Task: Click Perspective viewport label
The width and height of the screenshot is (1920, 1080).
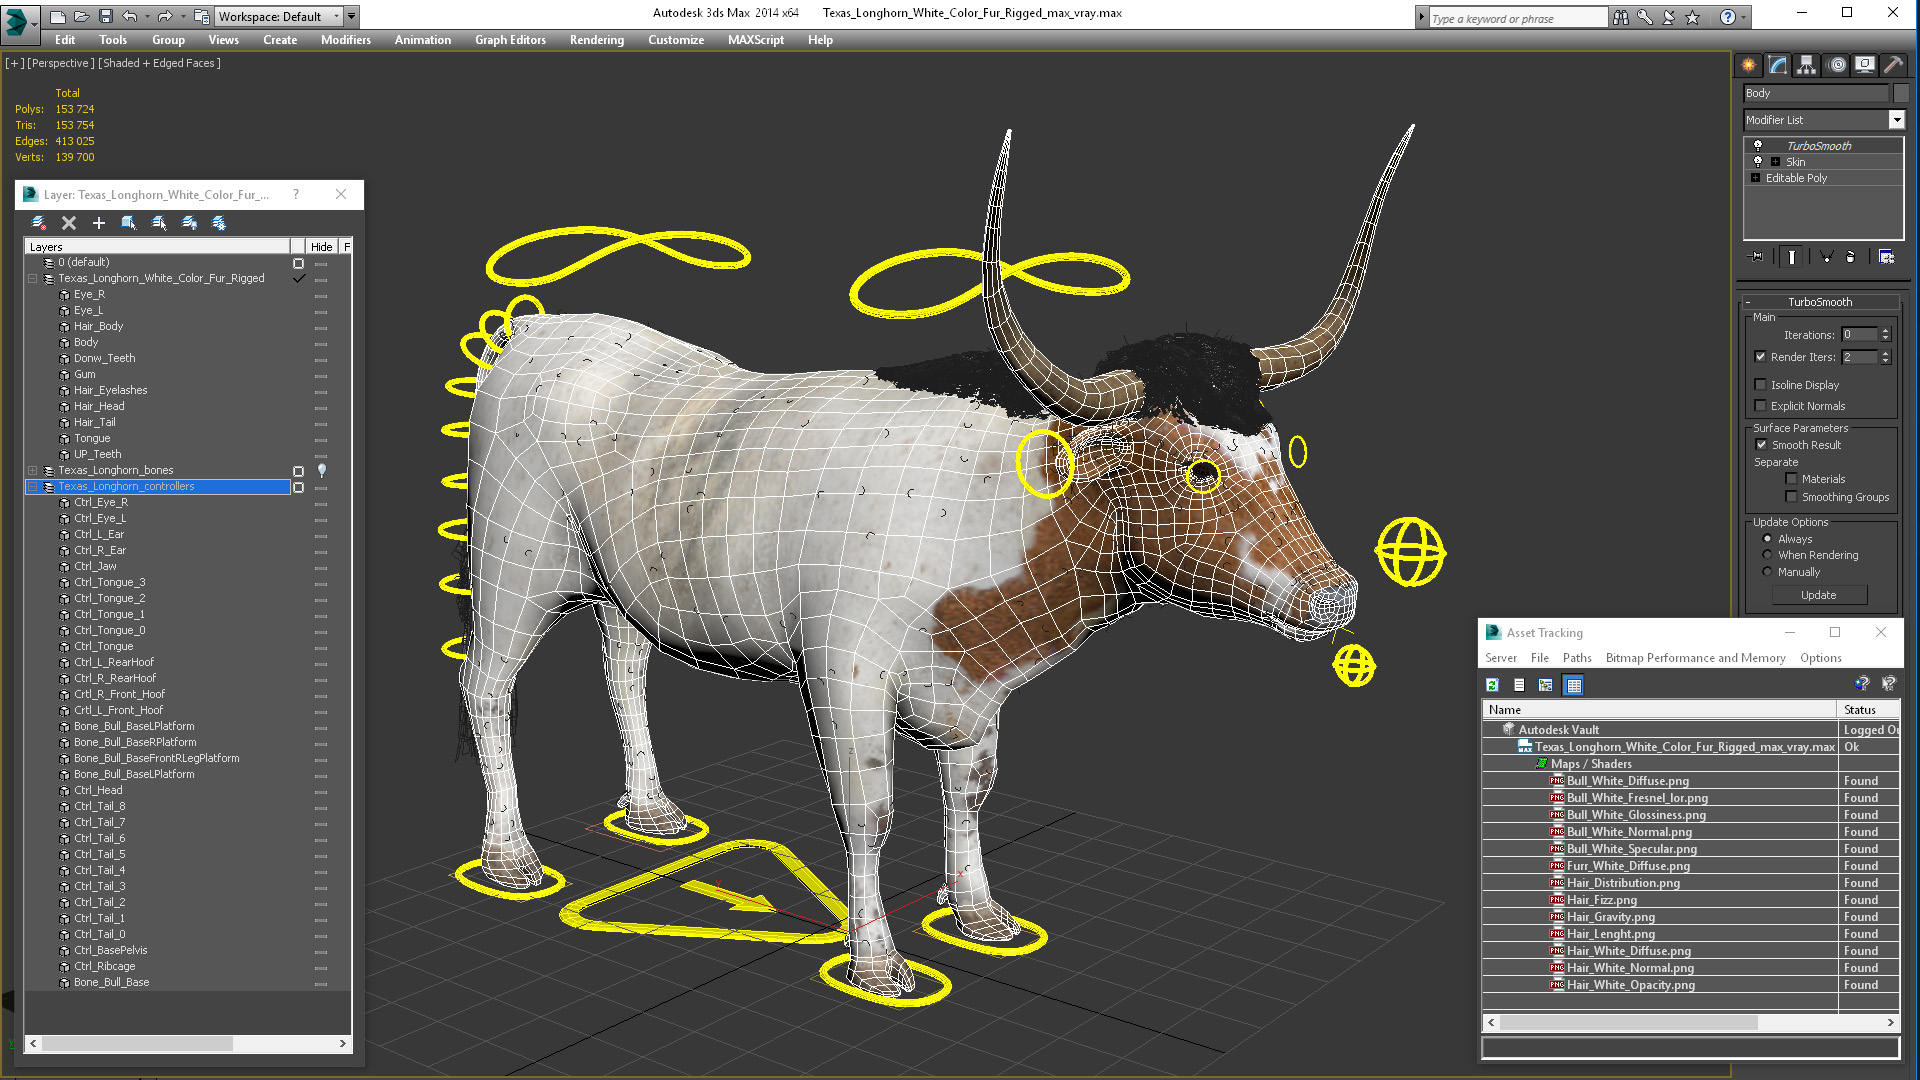Action: click(x=61, y=63)
